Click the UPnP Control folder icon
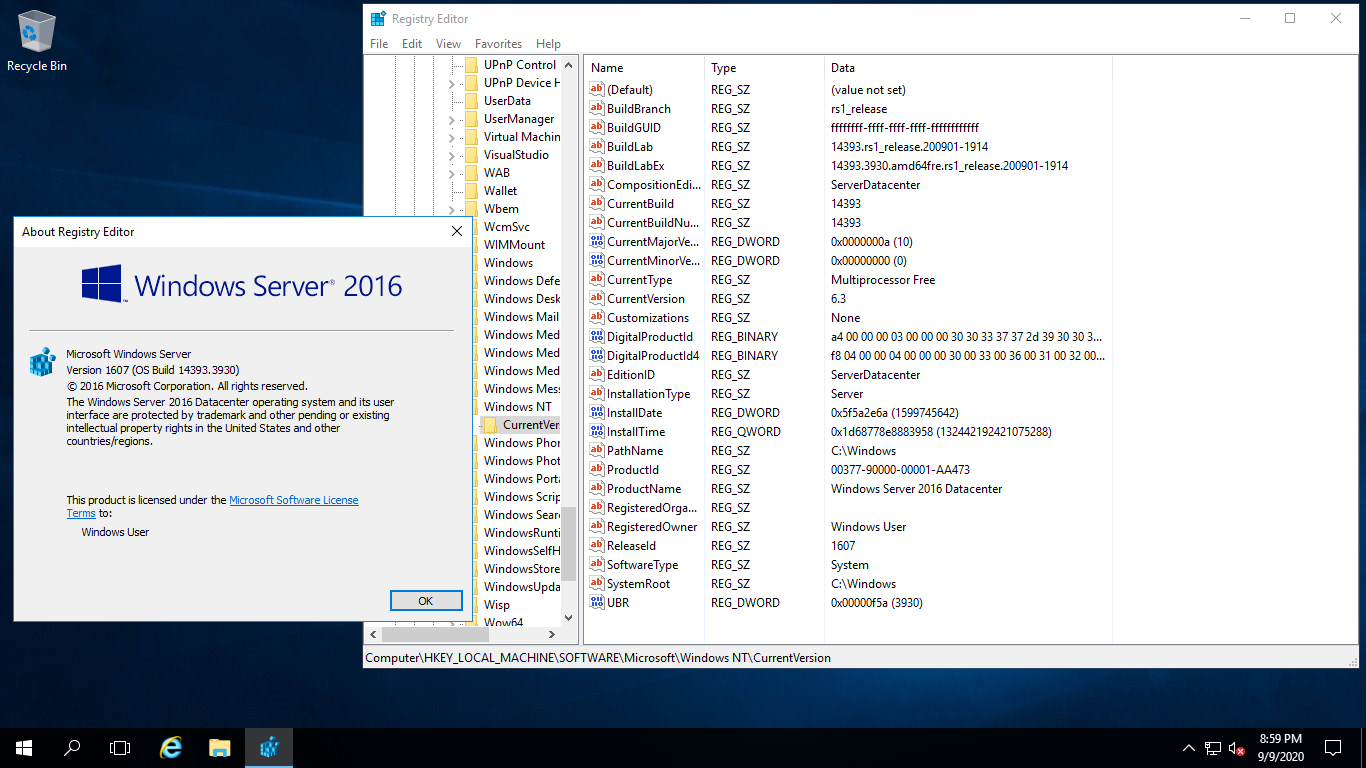This screenshot has width=1366, height=768. click(471, 65)
